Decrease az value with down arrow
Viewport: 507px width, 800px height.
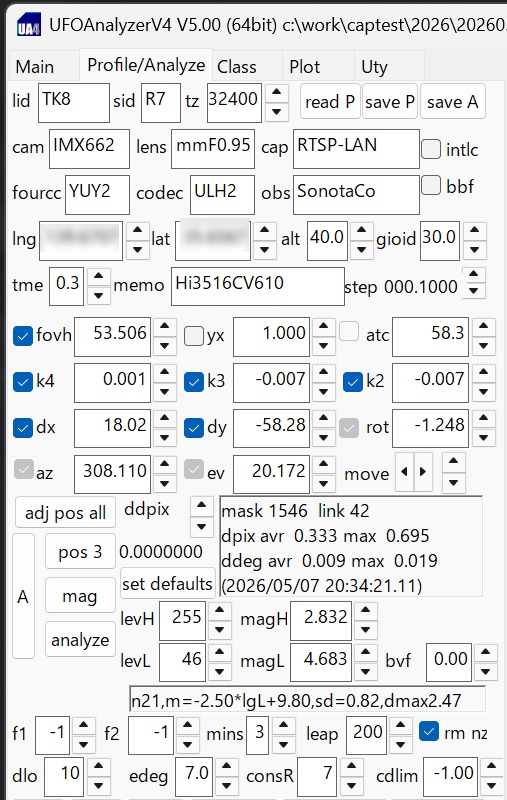point(165,483)
